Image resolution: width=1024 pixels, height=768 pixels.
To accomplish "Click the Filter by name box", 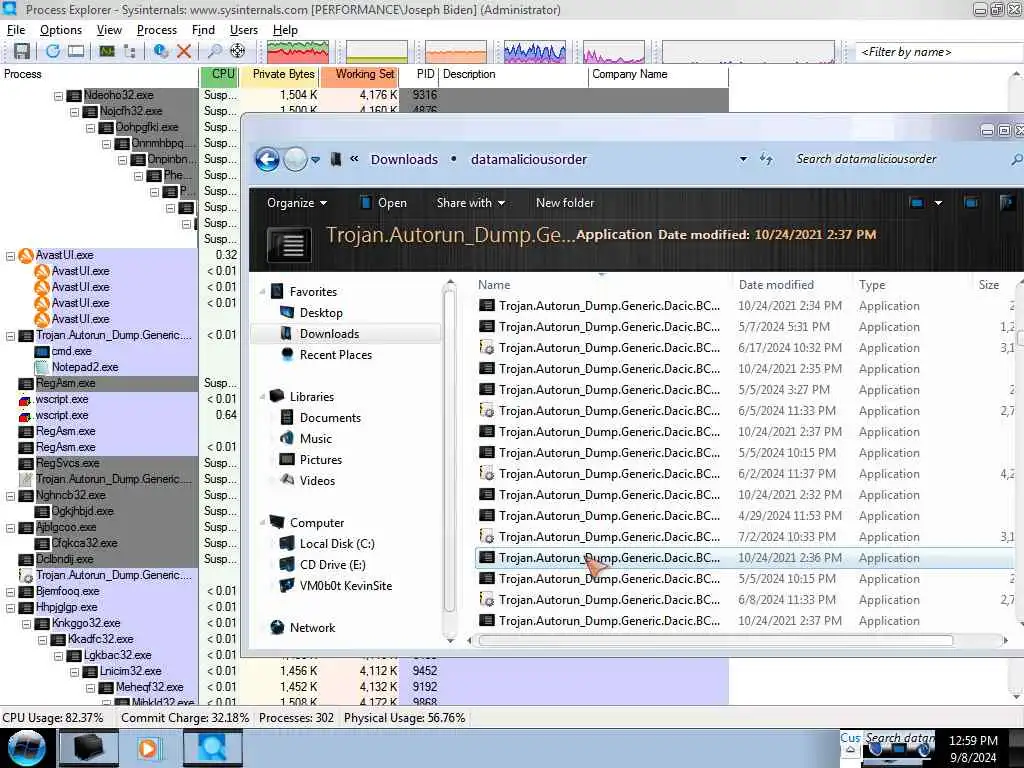I will 939,52.
